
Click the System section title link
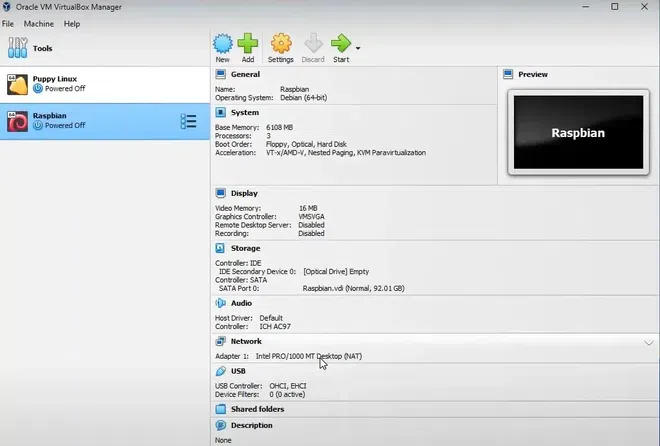coord(244,113)
